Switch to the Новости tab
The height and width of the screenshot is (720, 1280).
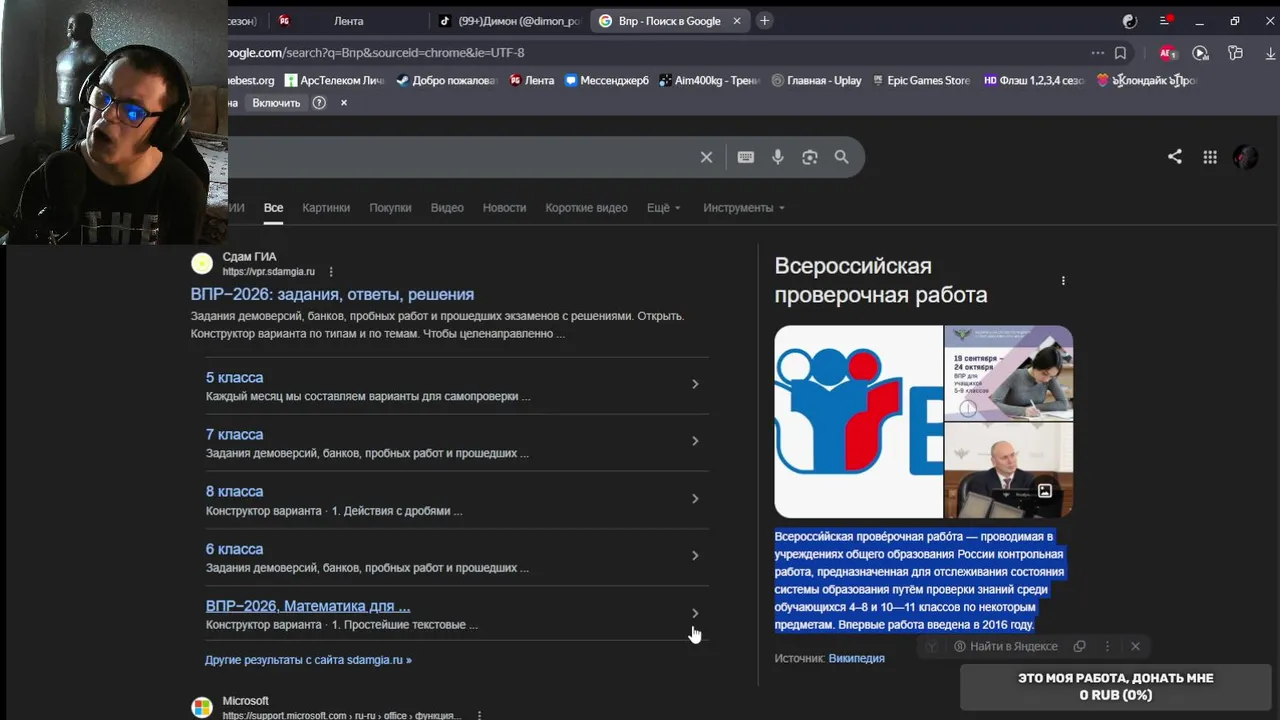[x=504, y=208]
